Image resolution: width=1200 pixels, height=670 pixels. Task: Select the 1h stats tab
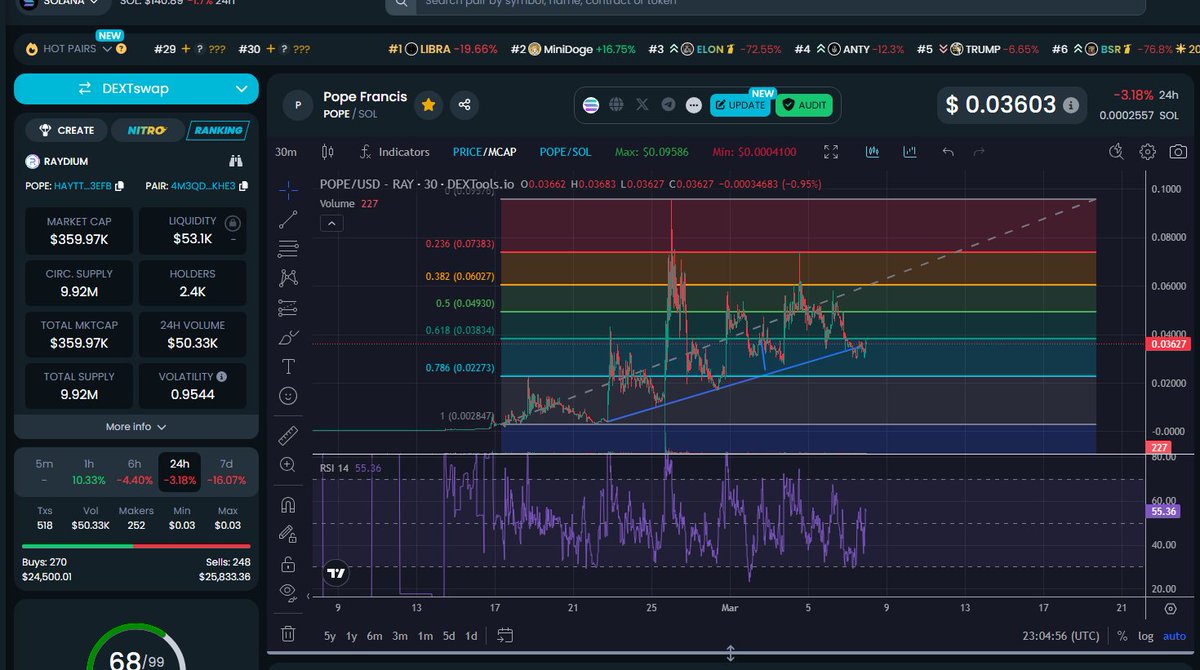click(x=89, y=472)
